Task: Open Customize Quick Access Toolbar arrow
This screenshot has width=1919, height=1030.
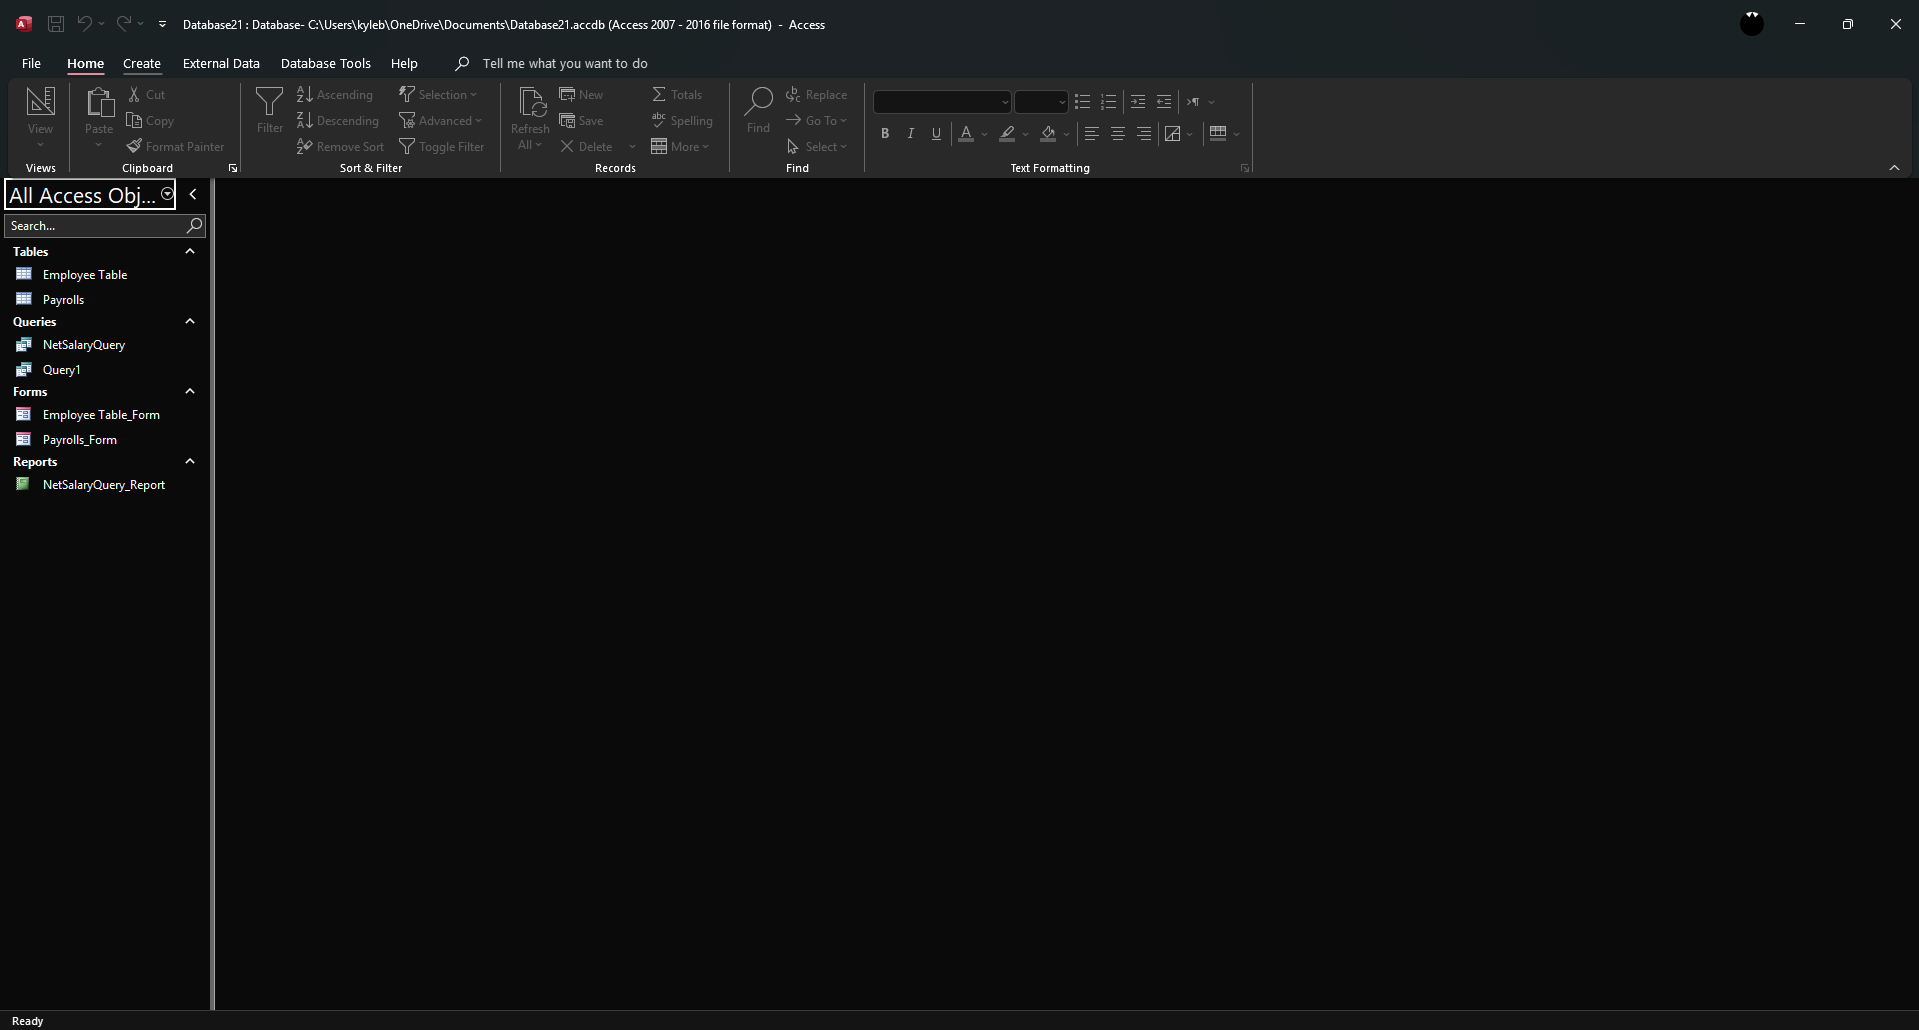Action: coord(162,24)
